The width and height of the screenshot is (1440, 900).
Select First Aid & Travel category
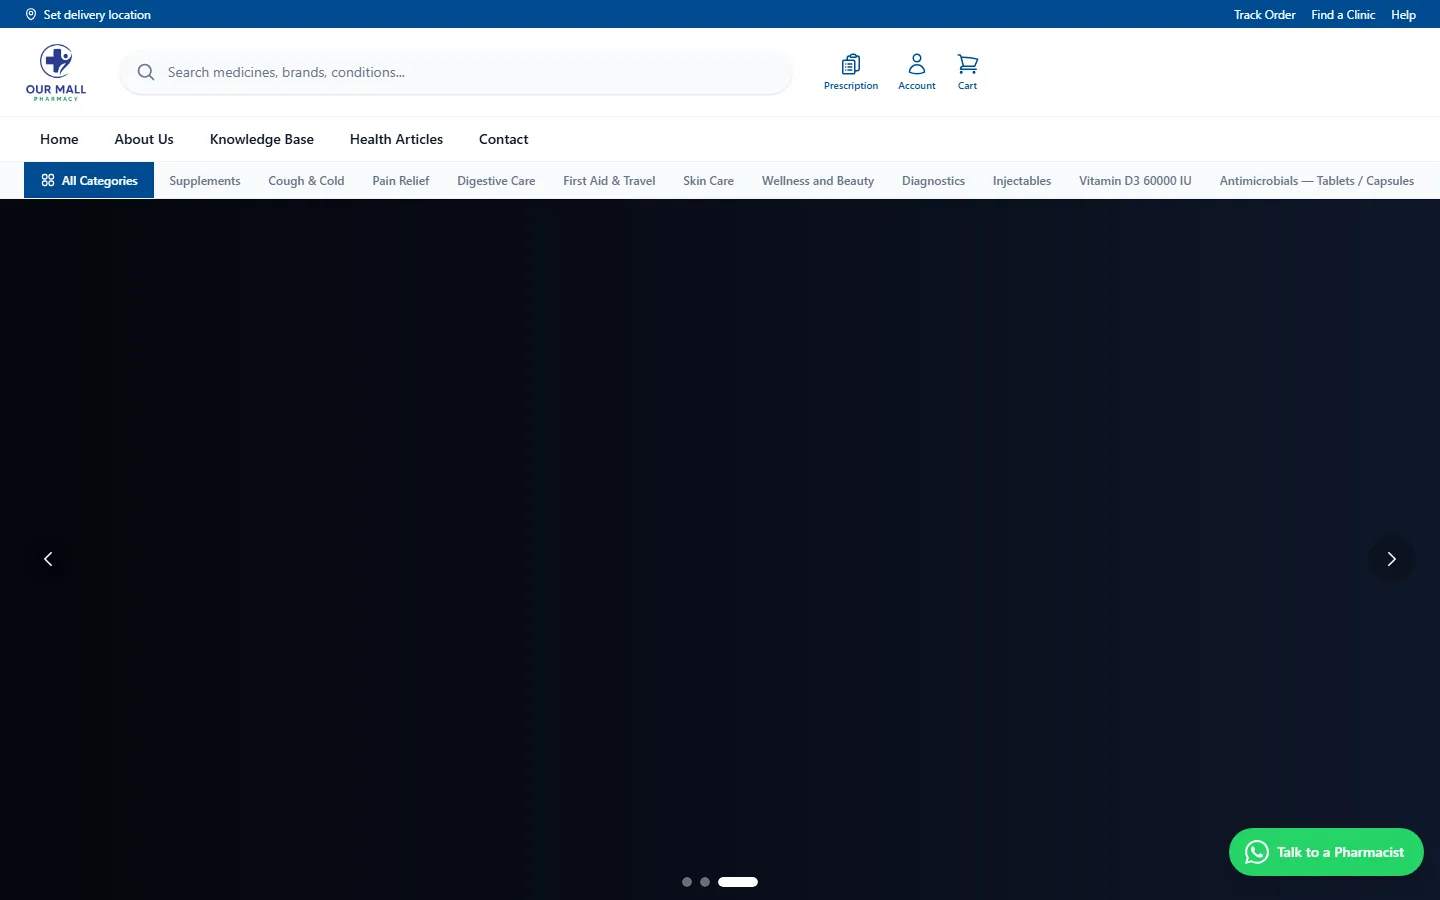point(609,181)
